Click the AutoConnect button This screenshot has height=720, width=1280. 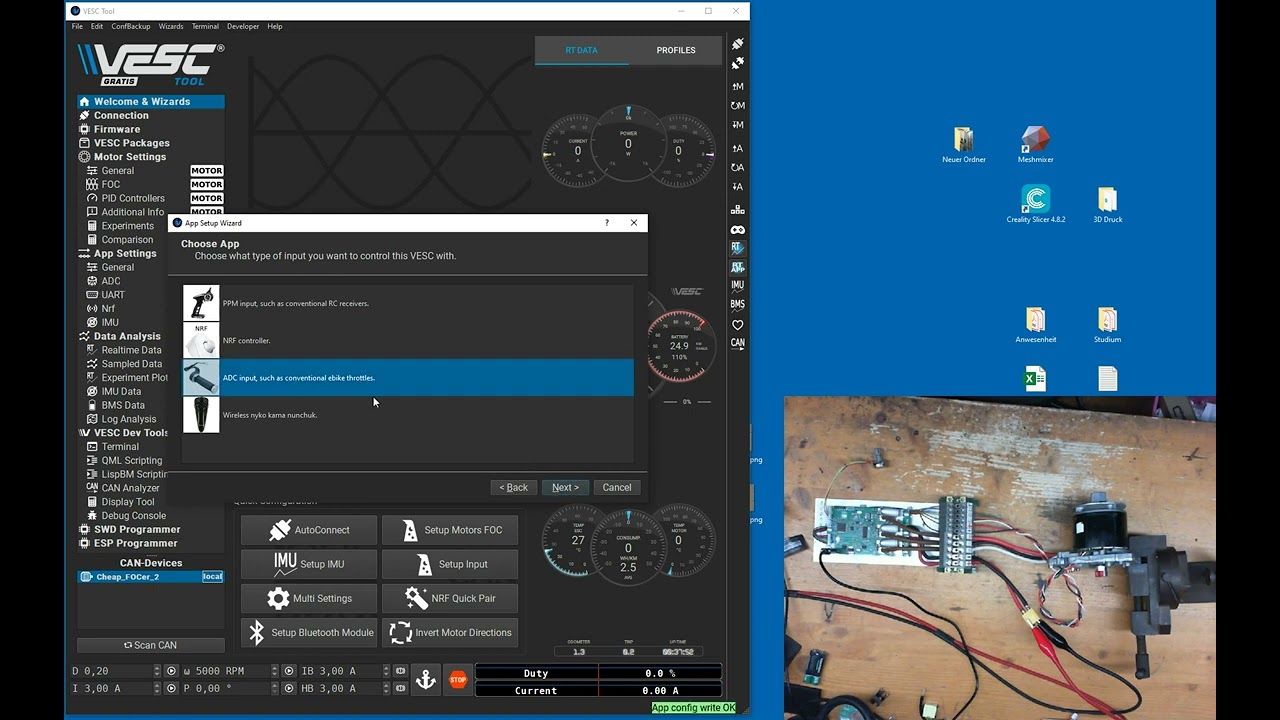pyautogui.click(x=309, y=530)
